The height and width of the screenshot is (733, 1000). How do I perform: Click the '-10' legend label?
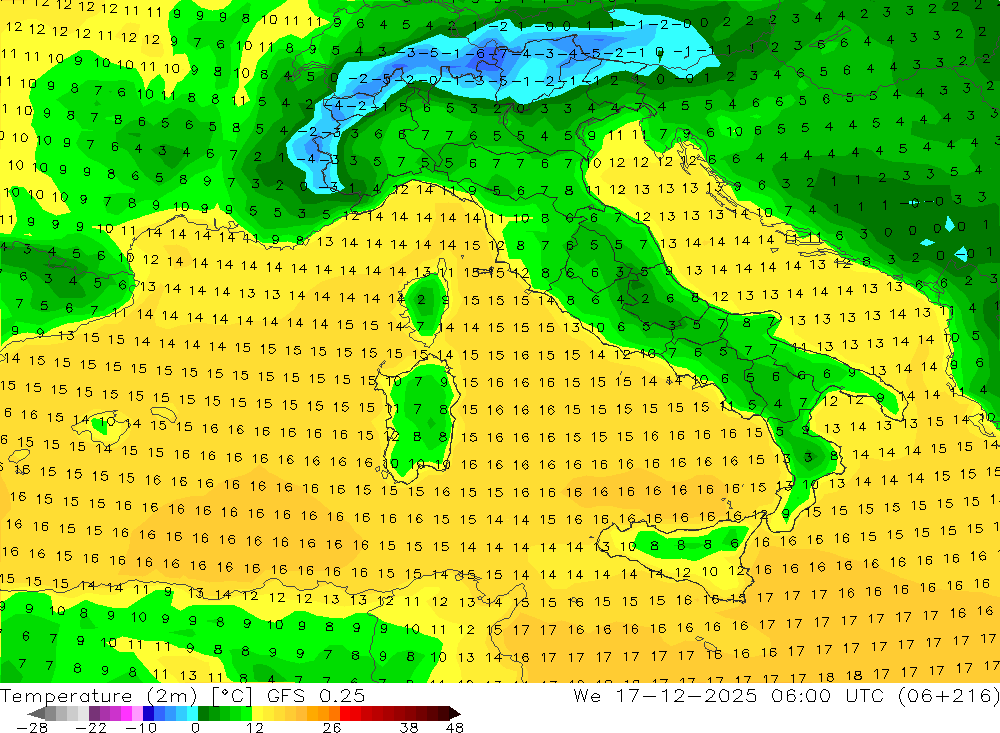(140, 727)
